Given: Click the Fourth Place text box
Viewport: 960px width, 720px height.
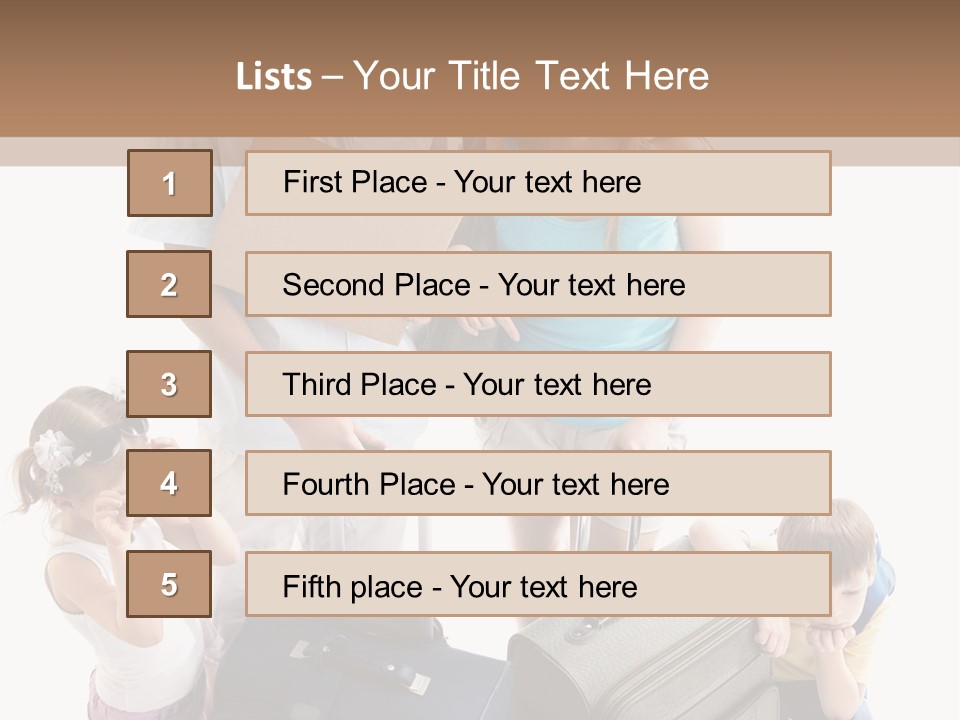Looking at the screenshot, I should coord(538,483).
